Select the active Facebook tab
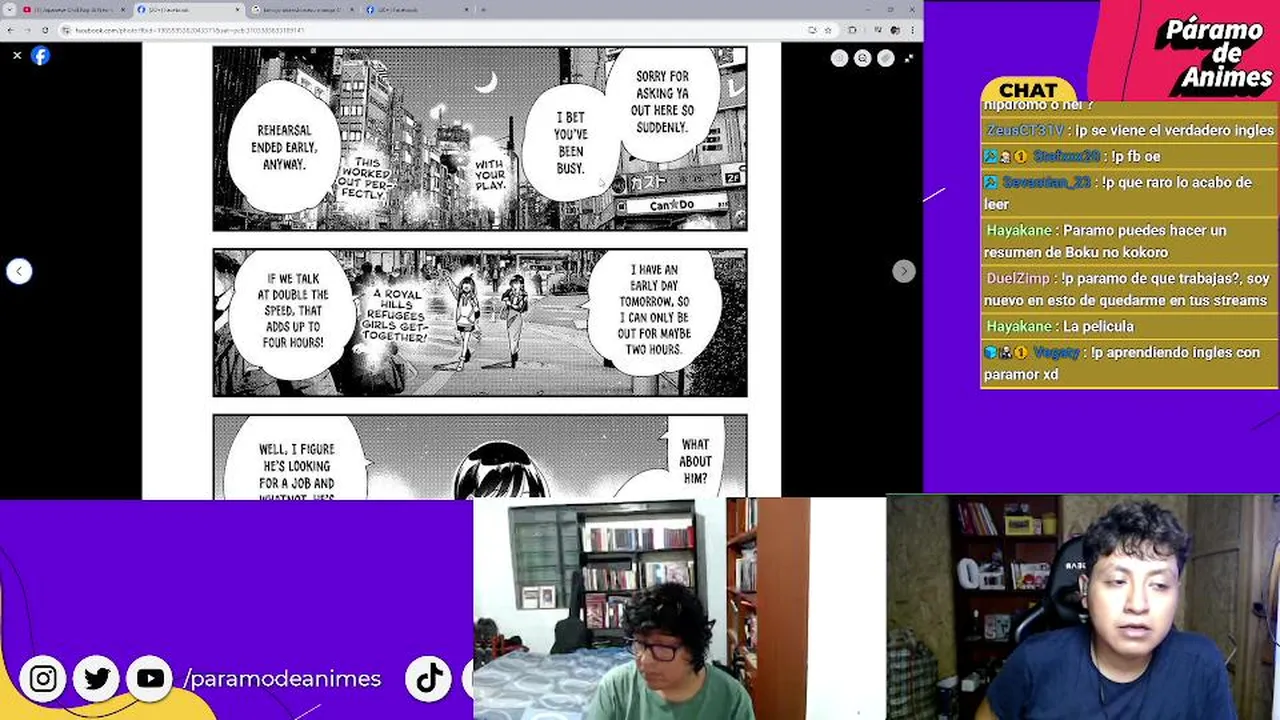 (190, 11)
